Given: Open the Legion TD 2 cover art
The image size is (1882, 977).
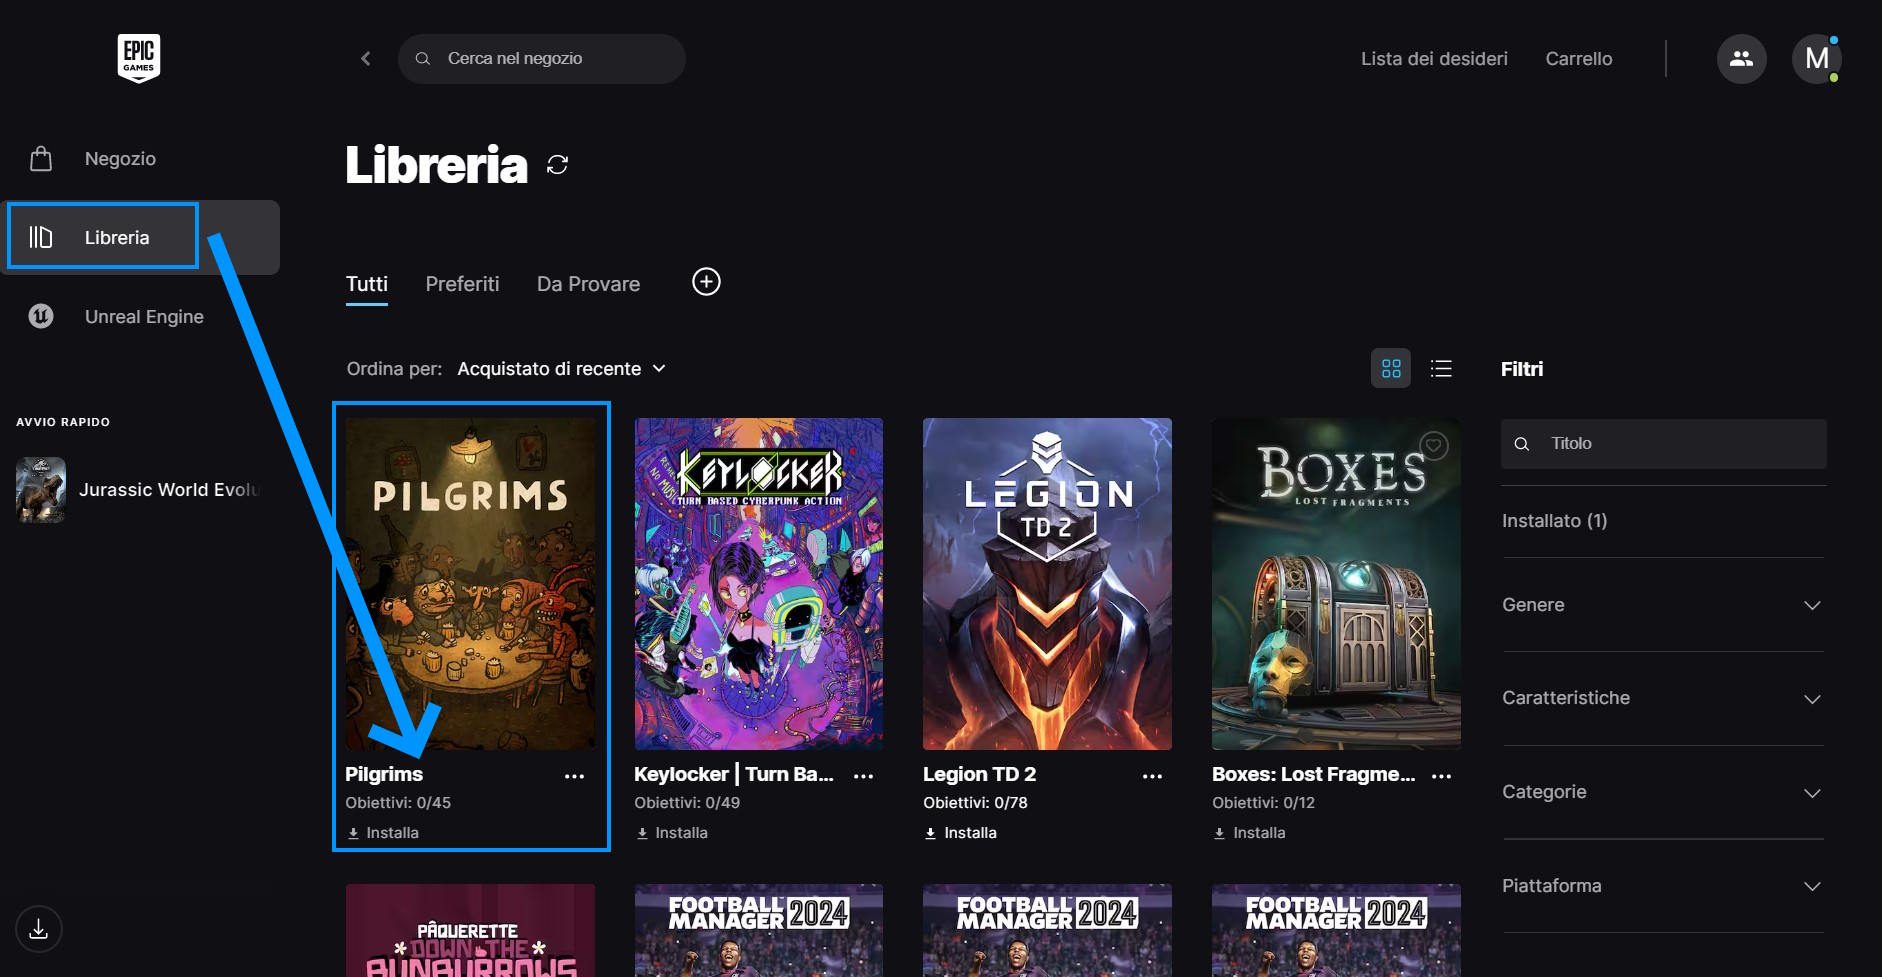Looking at the screenshot, I should click(1047, 584).
